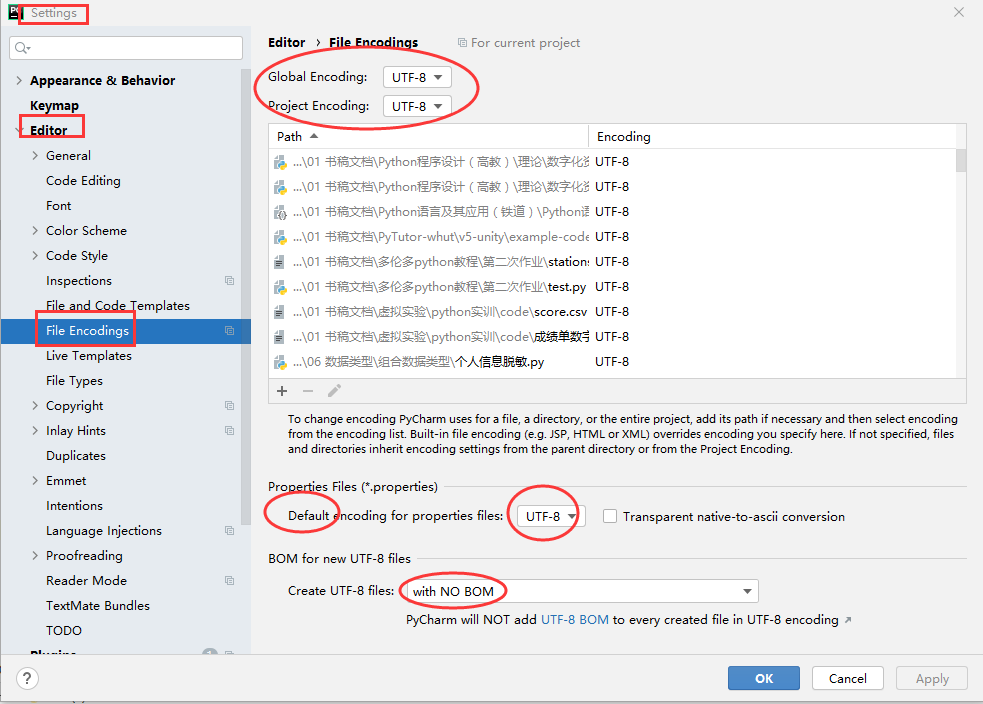The width and height of the screenshot is (983, 704).
Task: Click the For current project icon
Action: click(462, 43)
